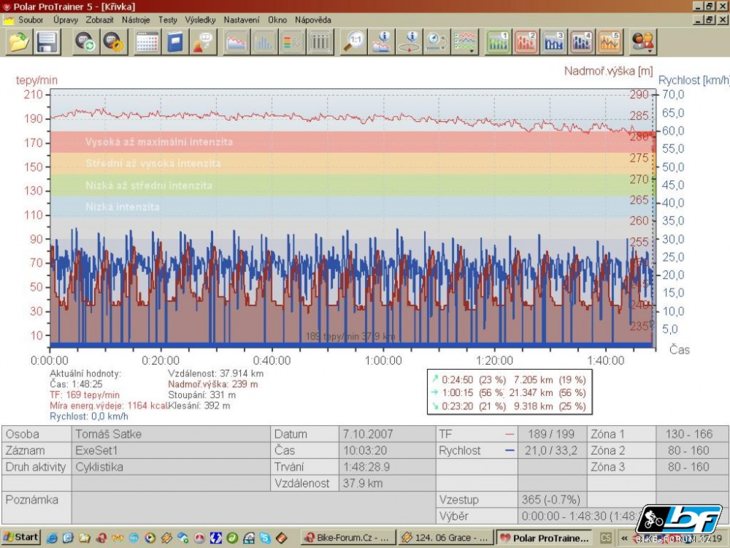Click the Záznam value ExeSet1

[171, 451]
